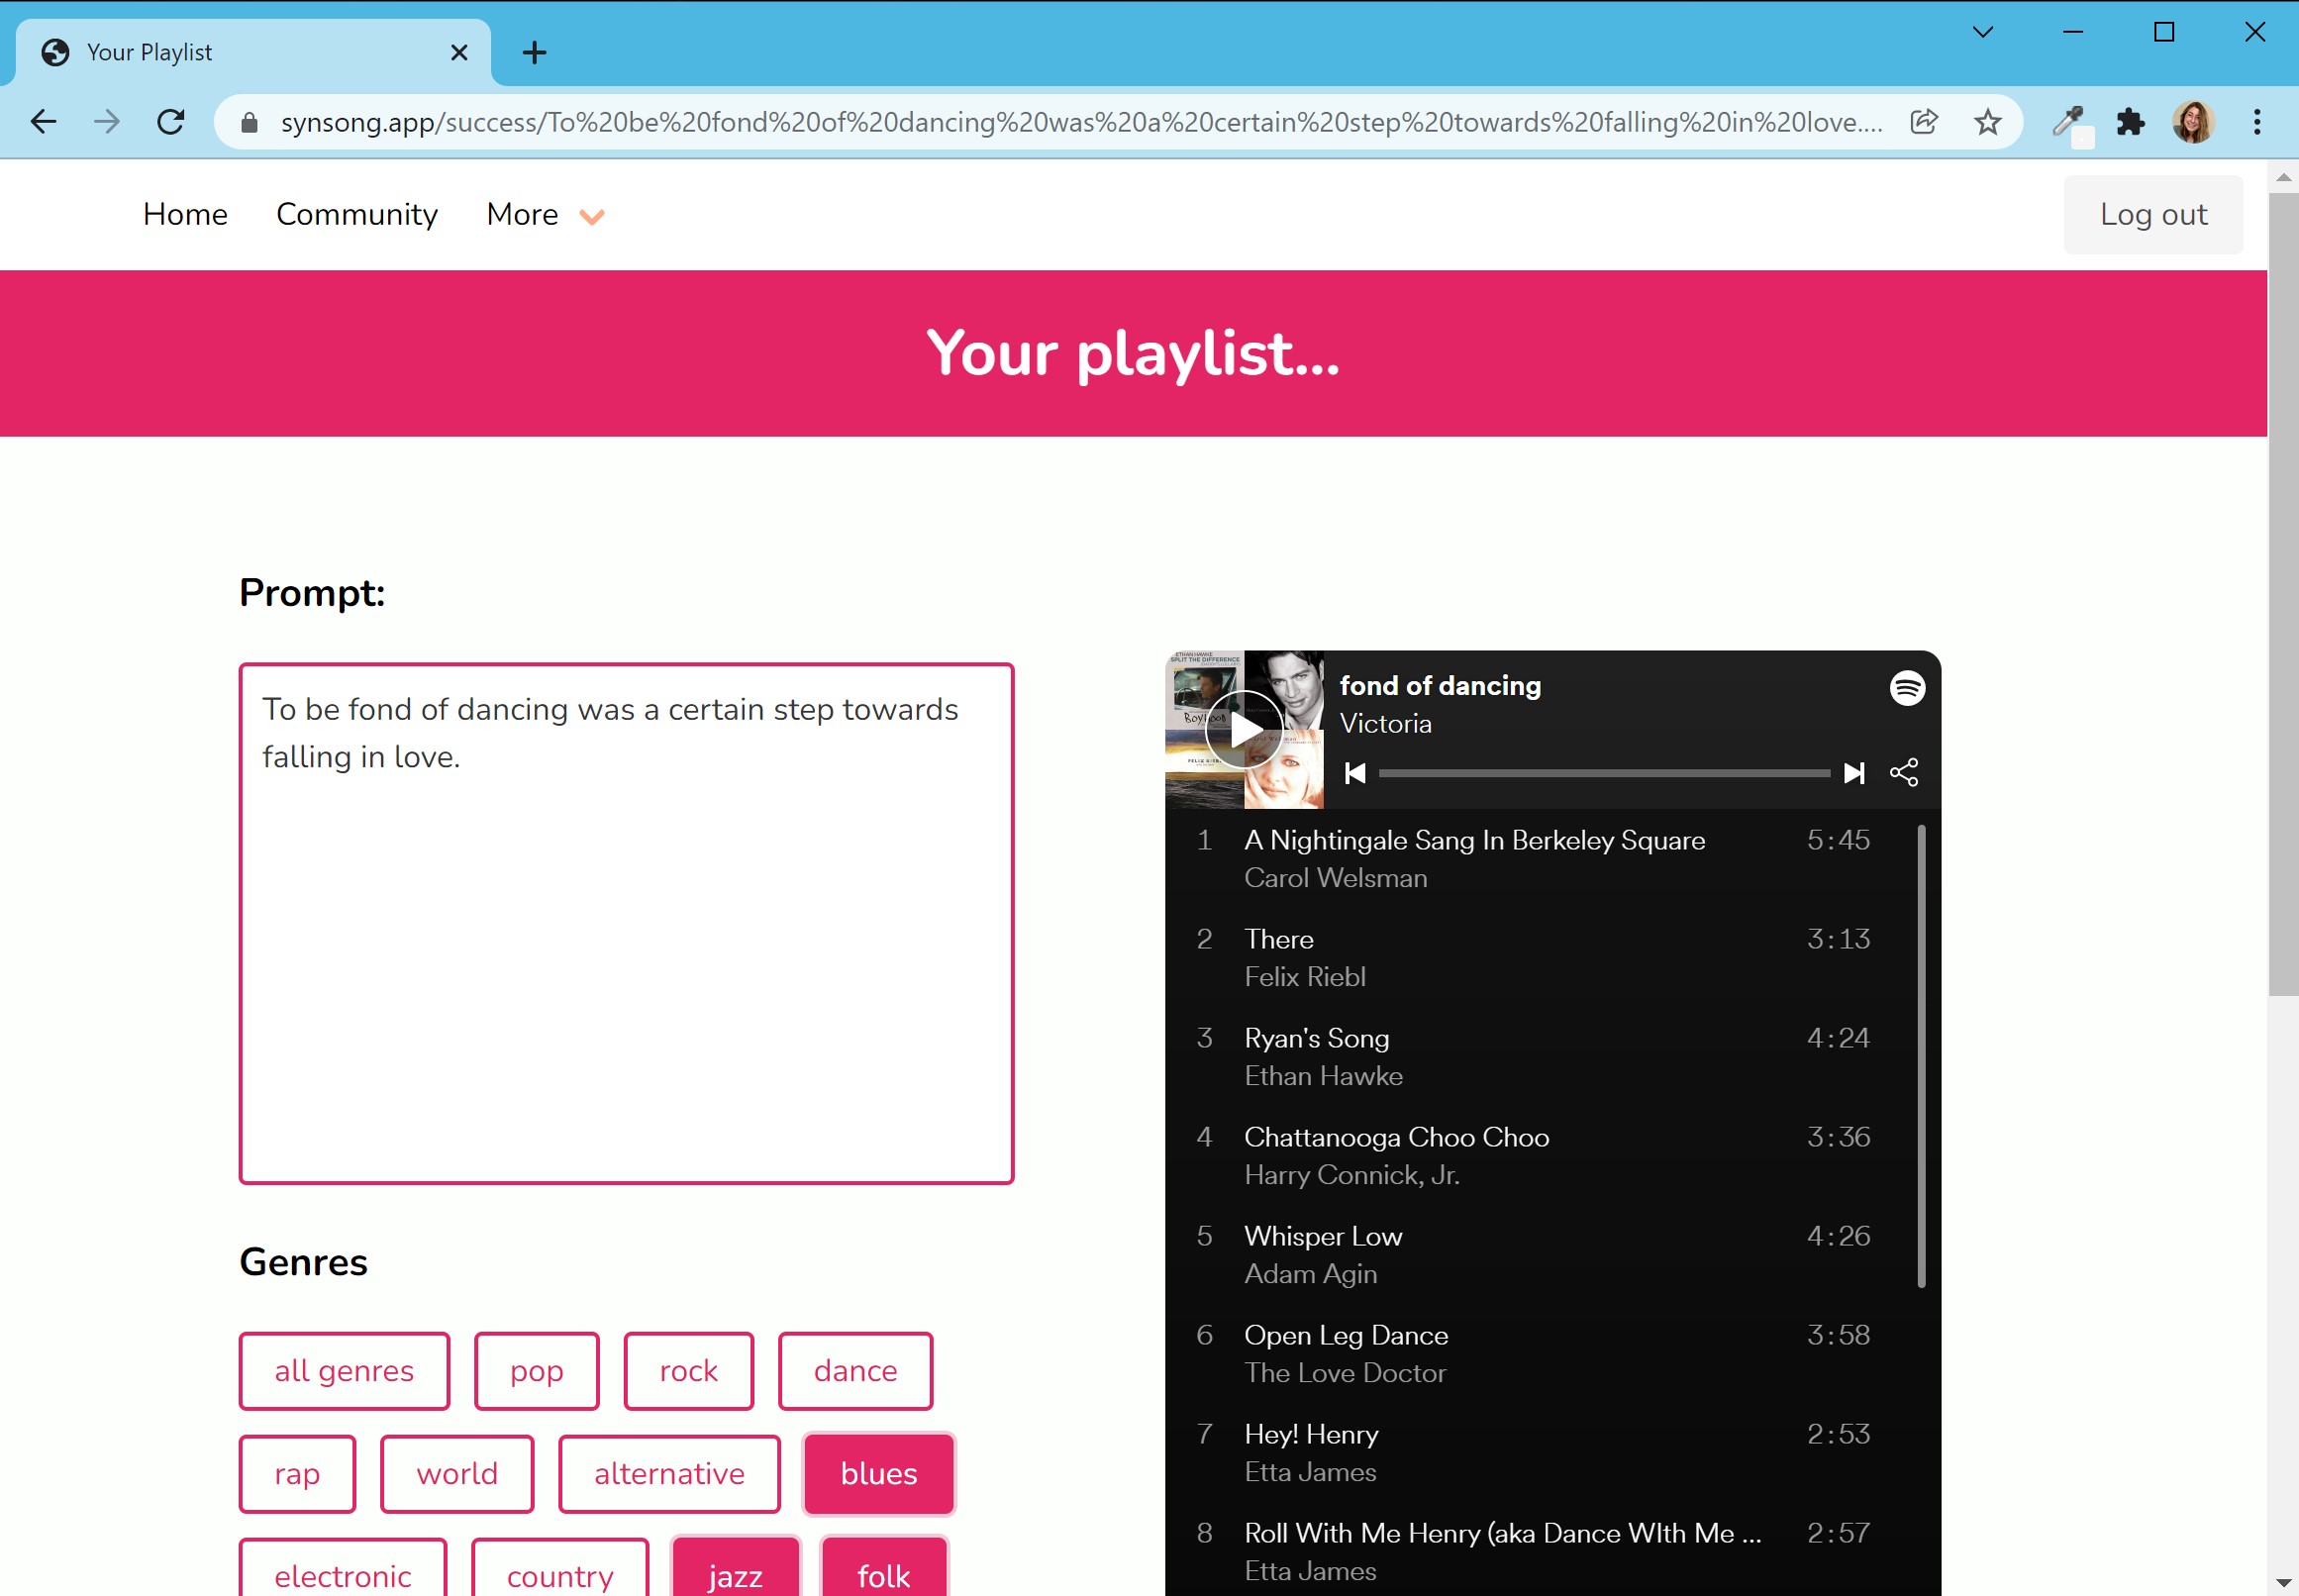Open the Home menu item
The image size is (2299, 1596).
point(185,213)
